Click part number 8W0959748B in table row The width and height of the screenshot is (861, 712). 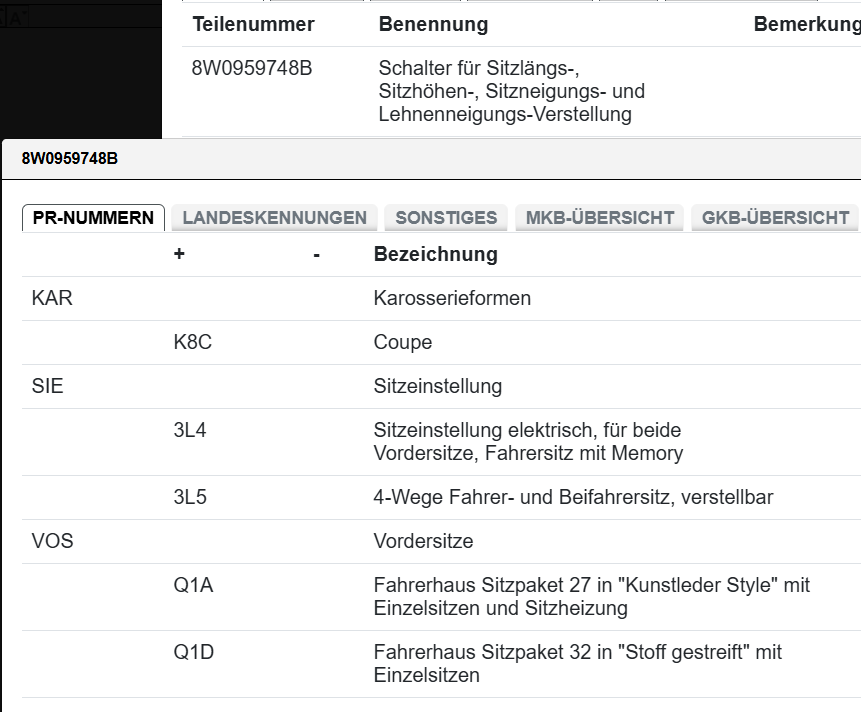(x=252, y=69)
